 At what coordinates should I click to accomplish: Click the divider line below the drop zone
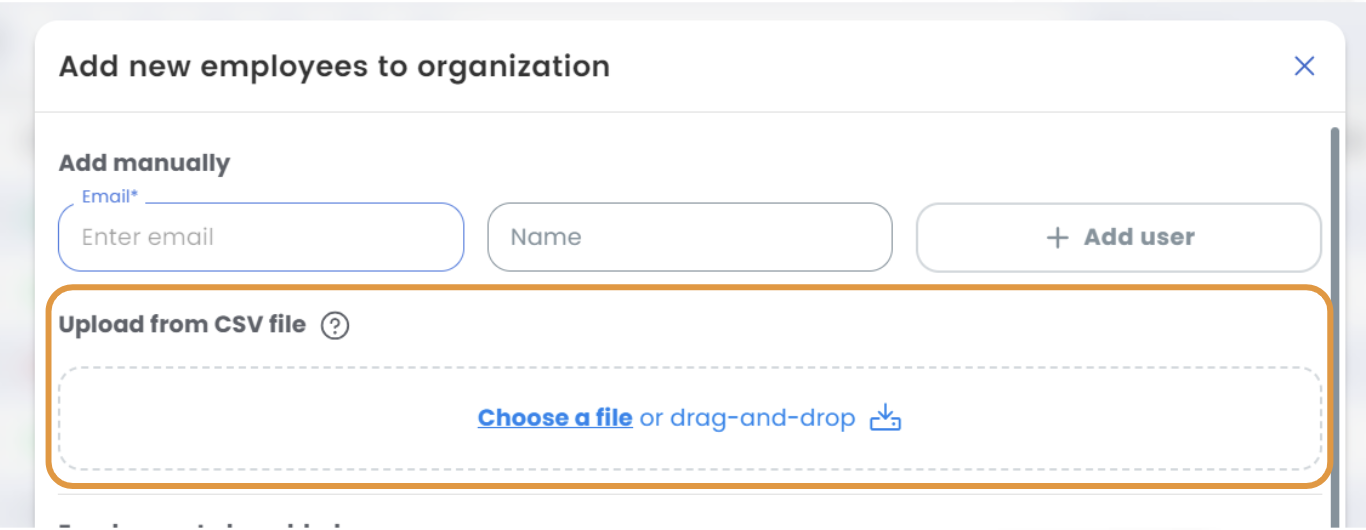pos(690,494)
